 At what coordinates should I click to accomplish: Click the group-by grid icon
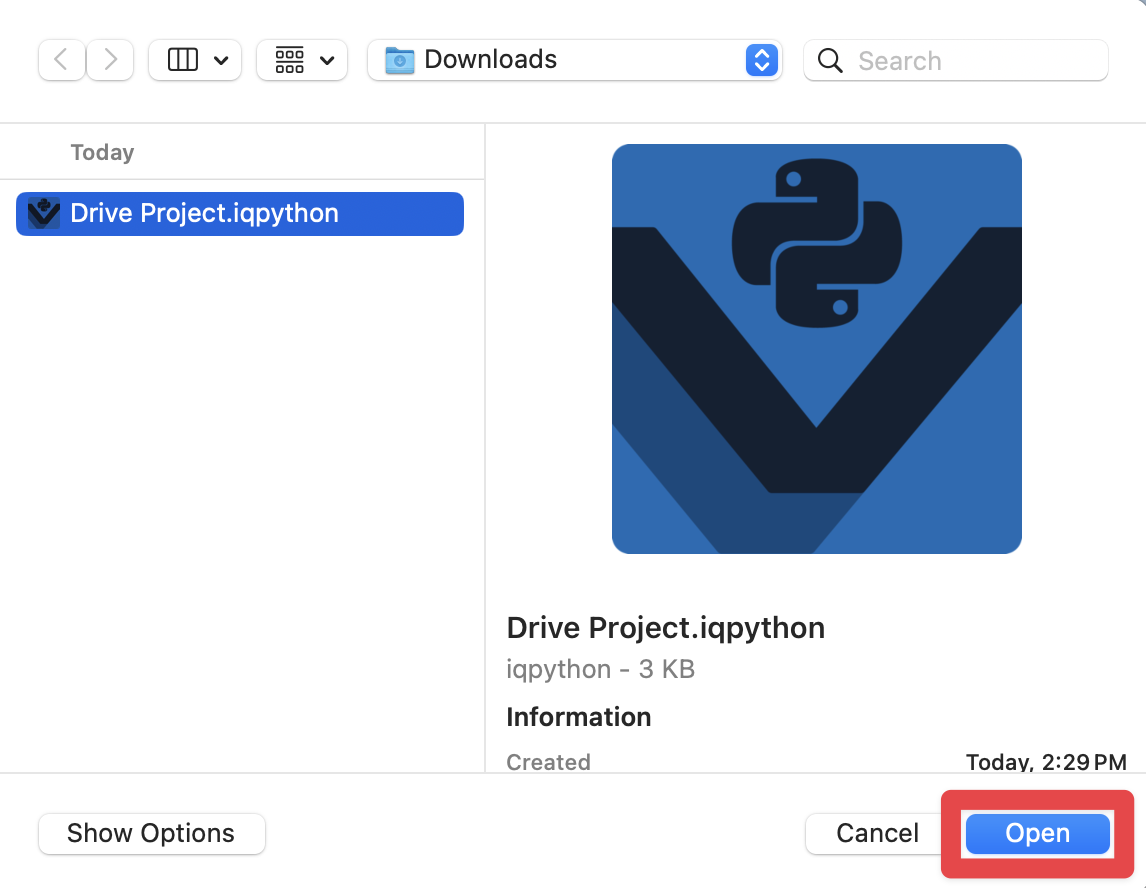pyautogui.click(x=288, y=60)
